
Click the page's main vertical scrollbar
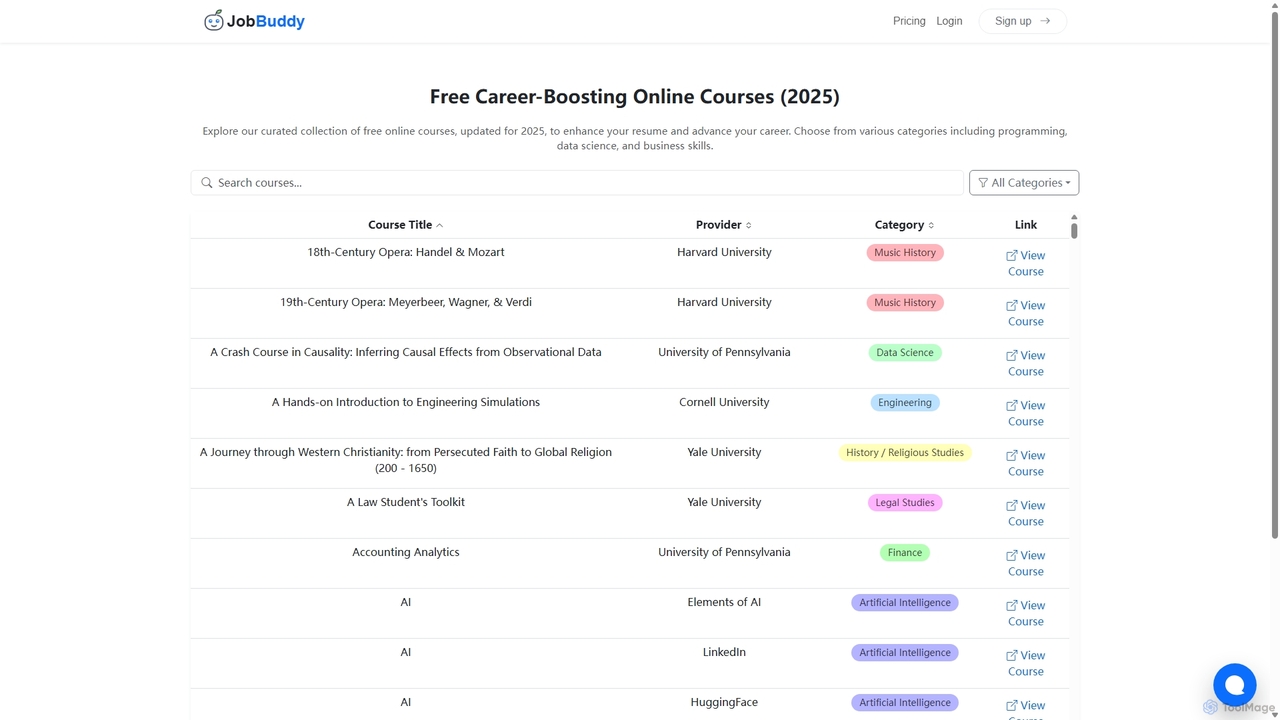[1275, 275]
